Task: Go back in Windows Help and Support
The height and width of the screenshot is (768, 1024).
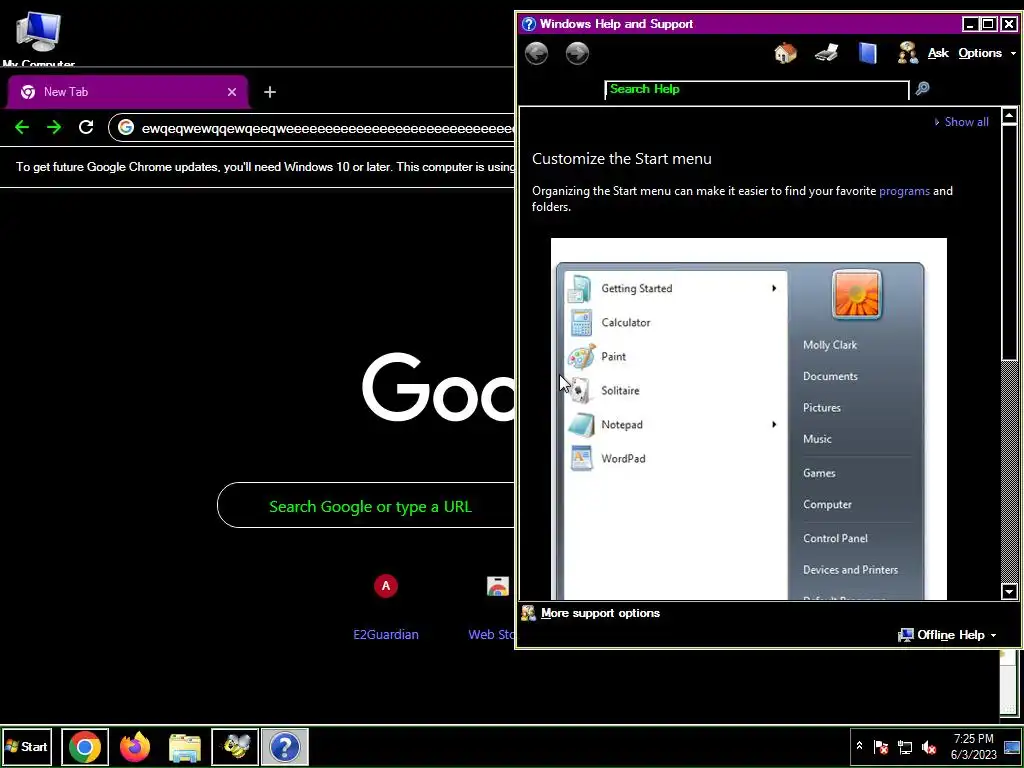Action: (x=536, y=54)
